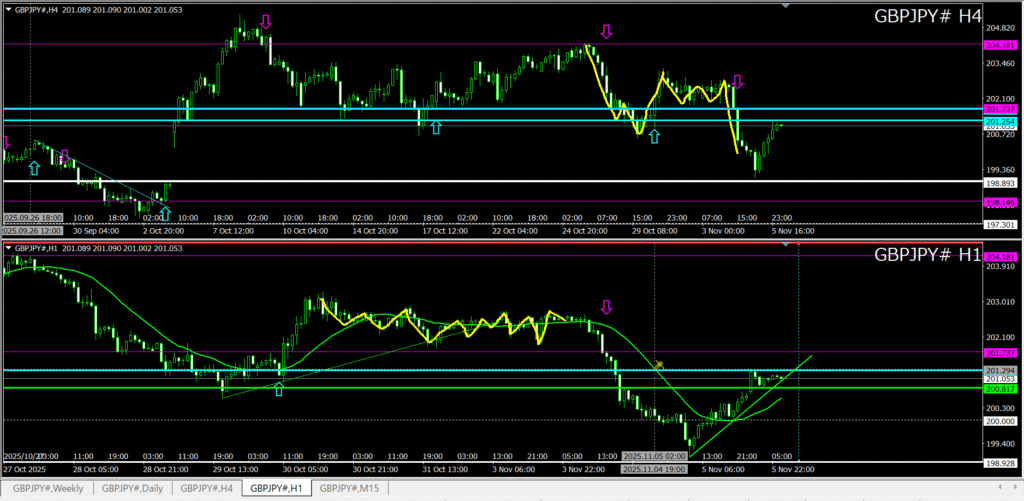
Task: Select the GBPJPY#,H4 tab
Action: pyautogui.click(x=208, y=488)
